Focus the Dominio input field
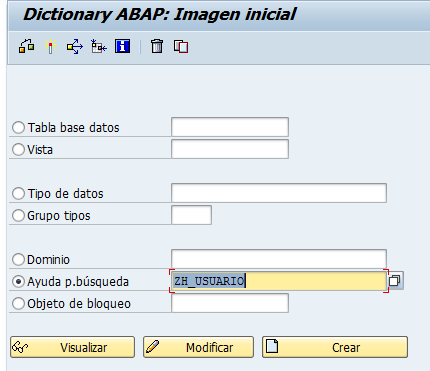430x371 pixels. 279,258
